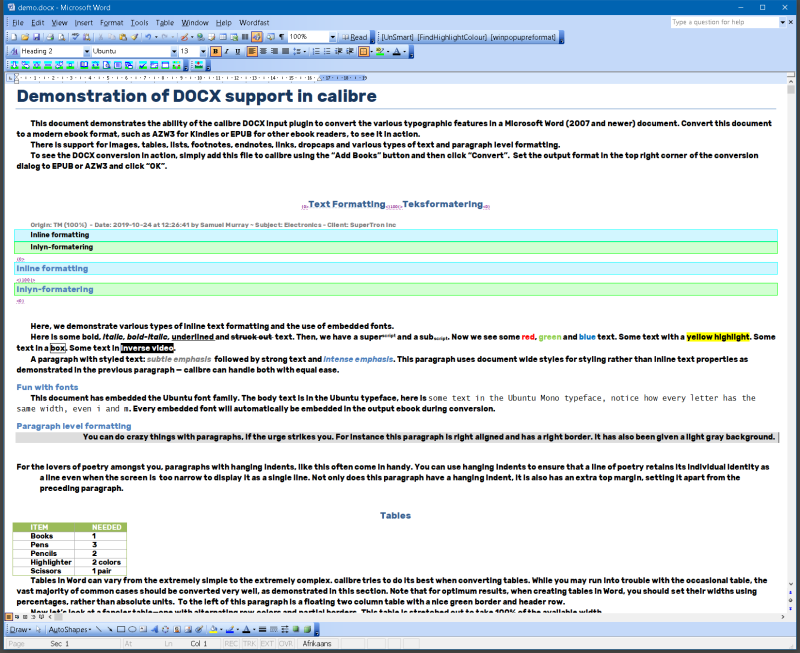Open Print Preview icon
The image size is (800, 653).
point(62,37)
